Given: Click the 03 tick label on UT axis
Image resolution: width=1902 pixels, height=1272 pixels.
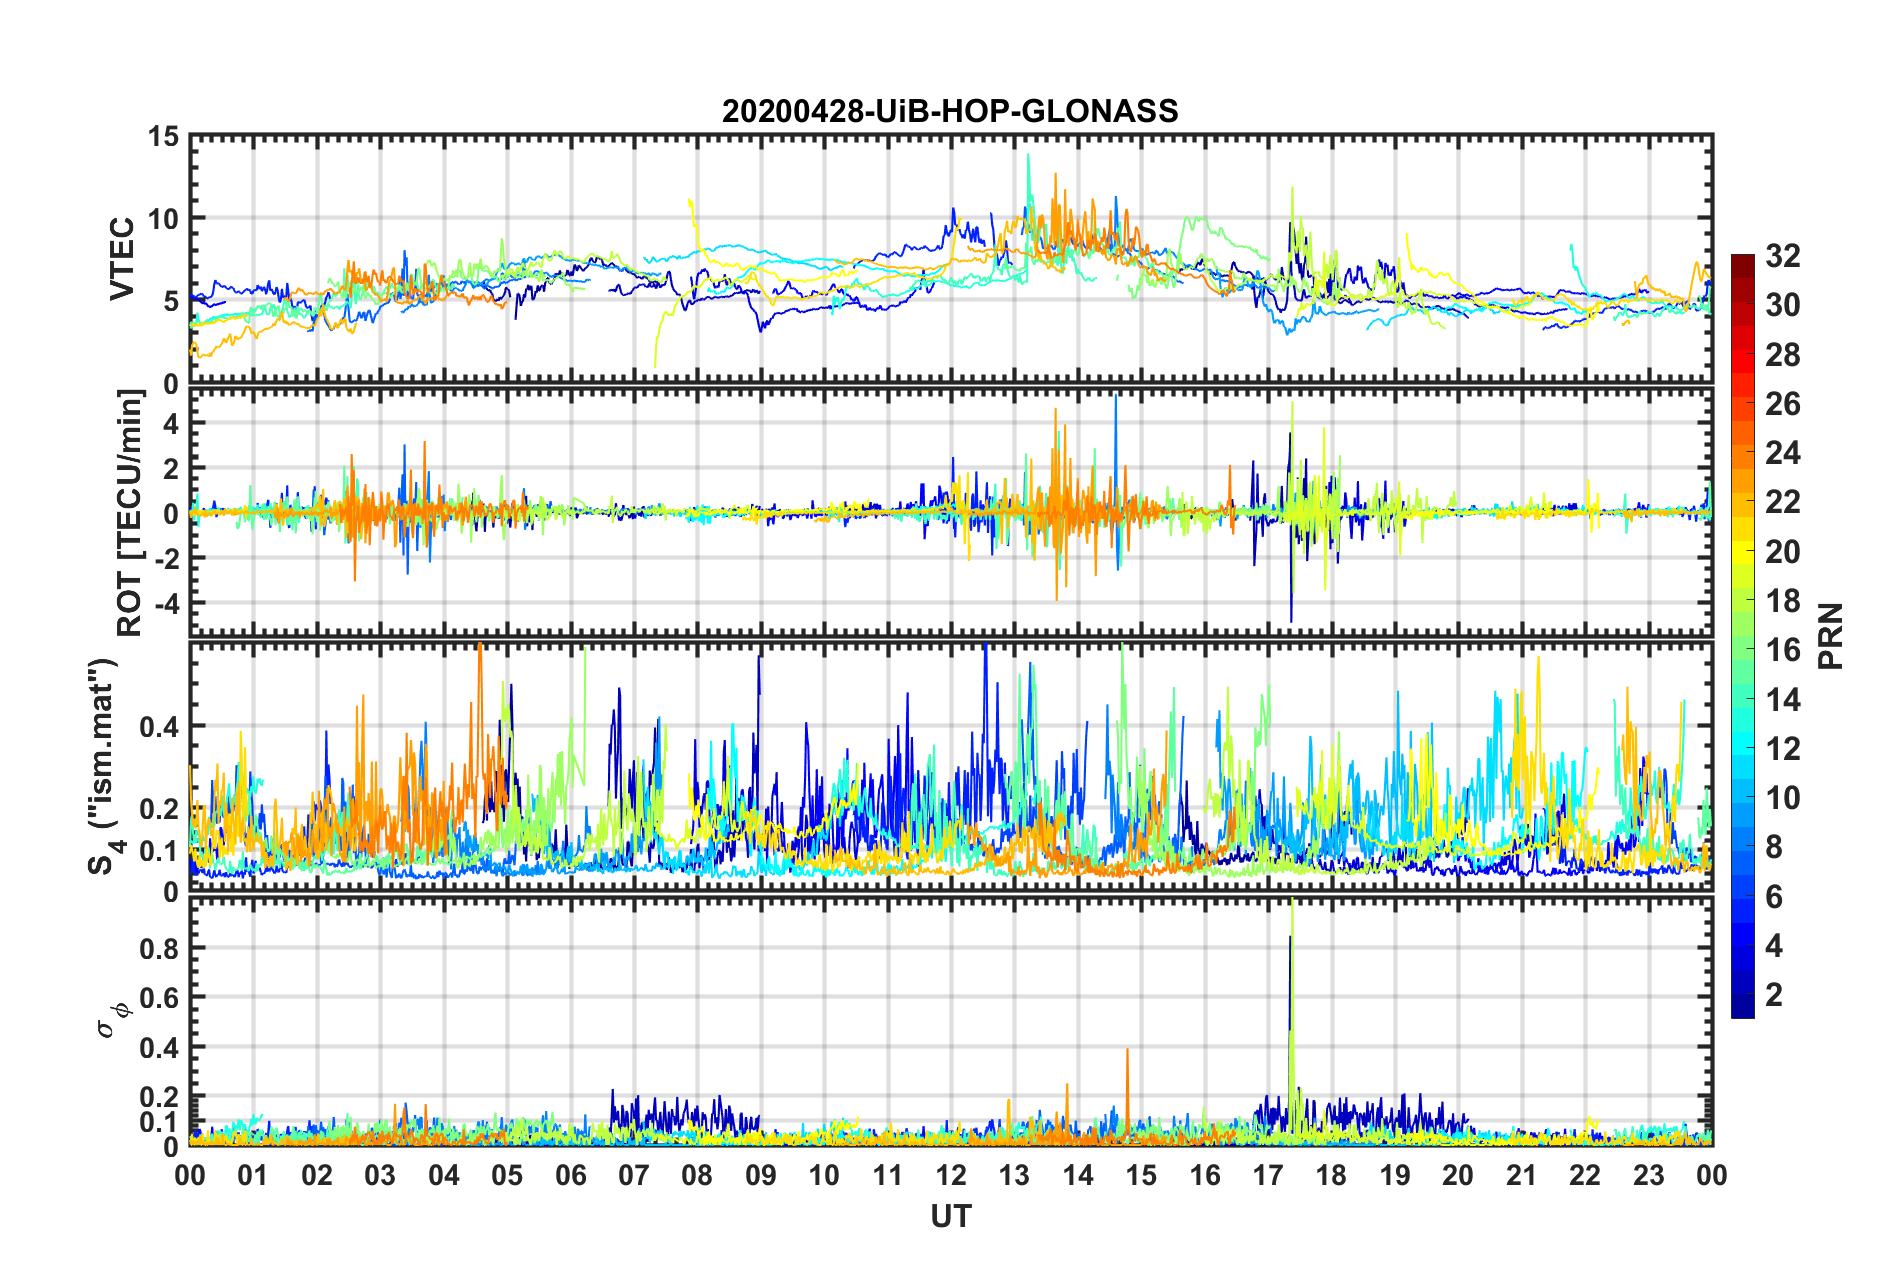Looking at the screenshot, I should pyautogui.click(x=380, y=1176).
